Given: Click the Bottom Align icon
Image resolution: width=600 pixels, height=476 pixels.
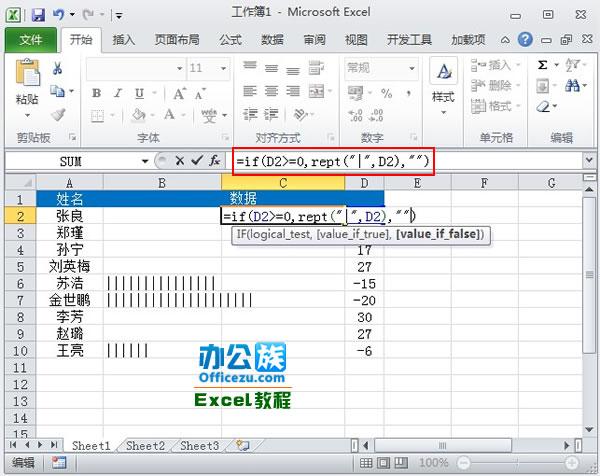Looking at the screenshot, I should coord(293,70).
